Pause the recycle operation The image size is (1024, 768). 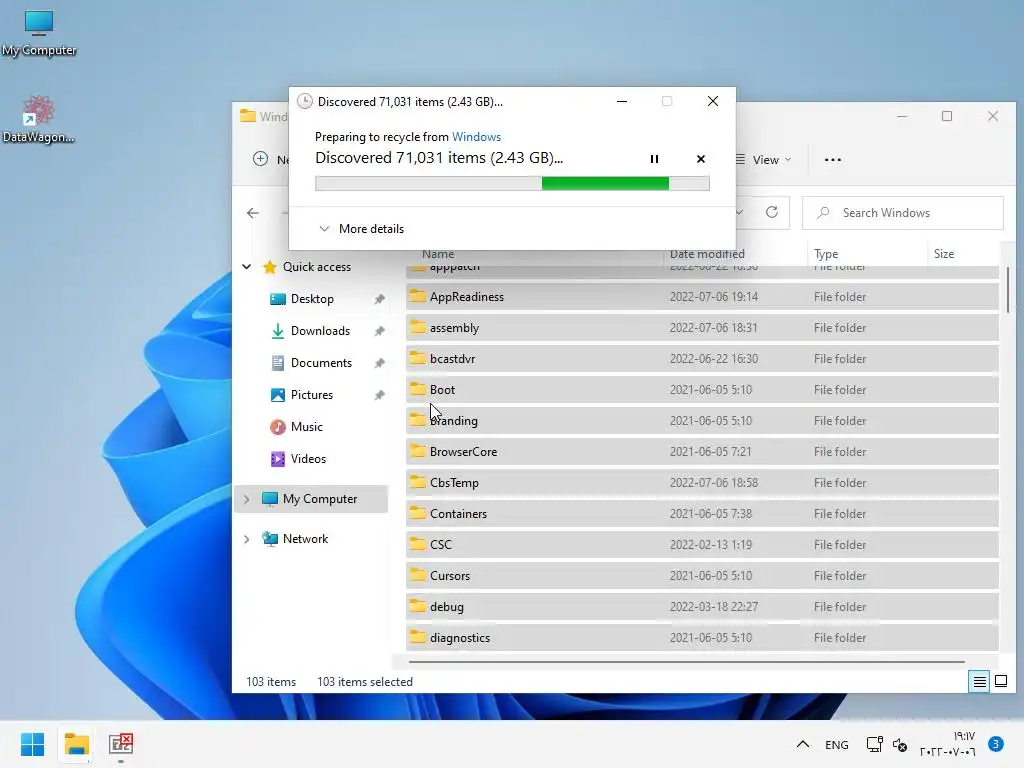[x=654, y=159]
